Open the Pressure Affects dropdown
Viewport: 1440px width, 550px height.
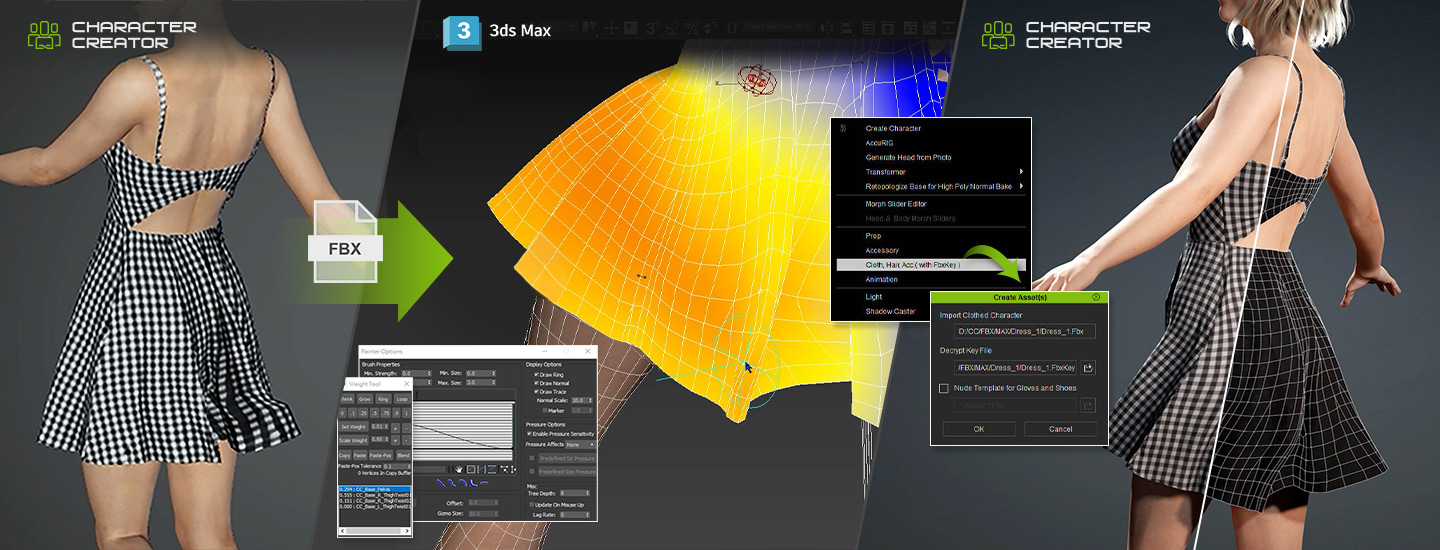click(580, 445)
